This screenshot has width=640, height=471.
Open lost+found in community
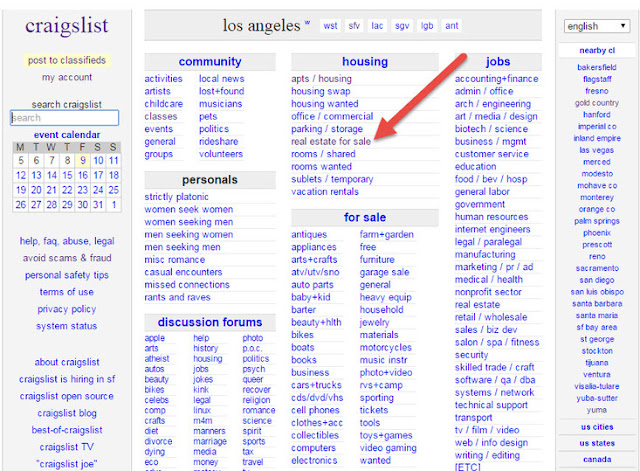pyautogui.click(x=222, y=91)
